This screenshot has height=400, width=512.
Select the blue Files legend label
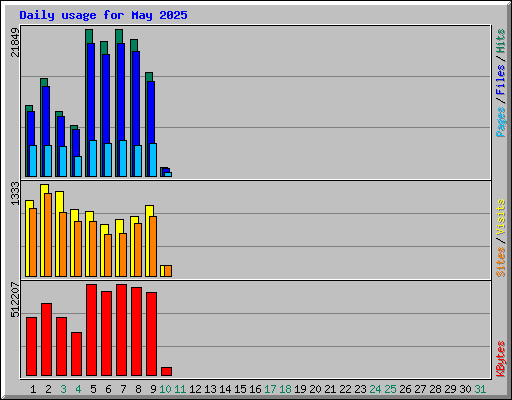point(500,80)
